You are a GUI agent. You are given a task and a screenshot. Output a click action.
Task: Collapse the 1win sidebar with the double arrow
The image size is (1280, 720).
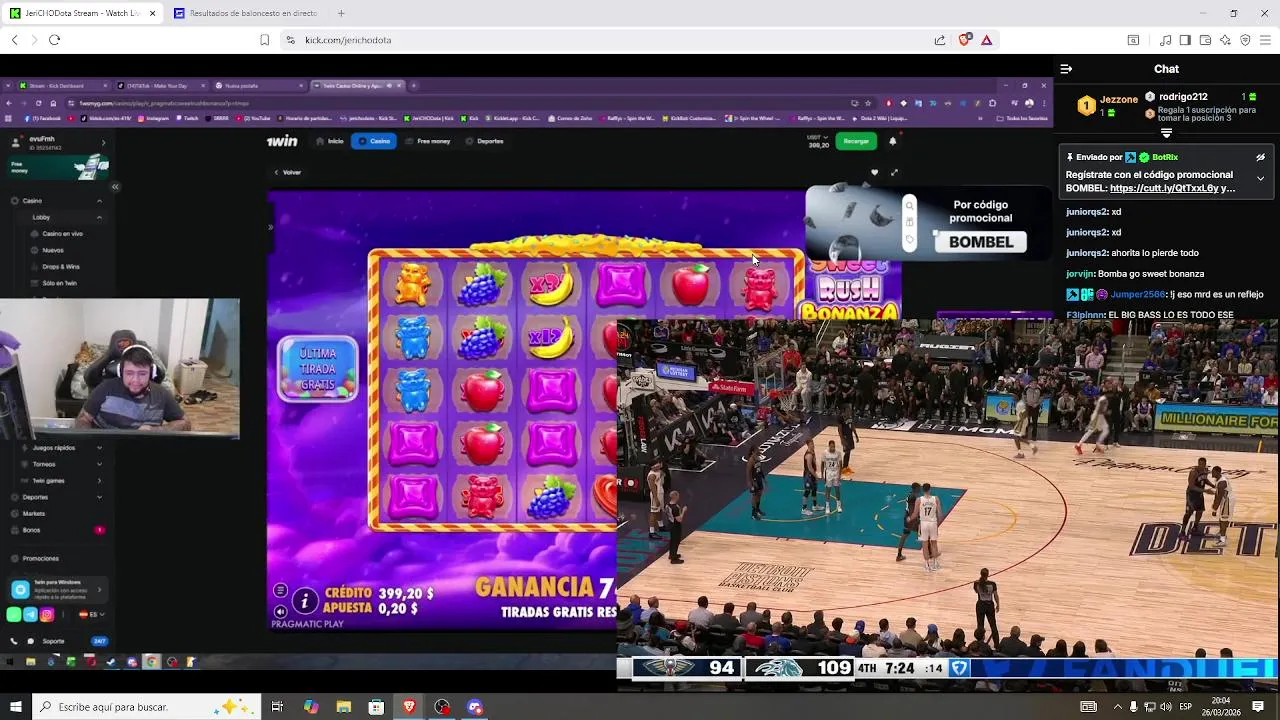click(x=115, y=187)
